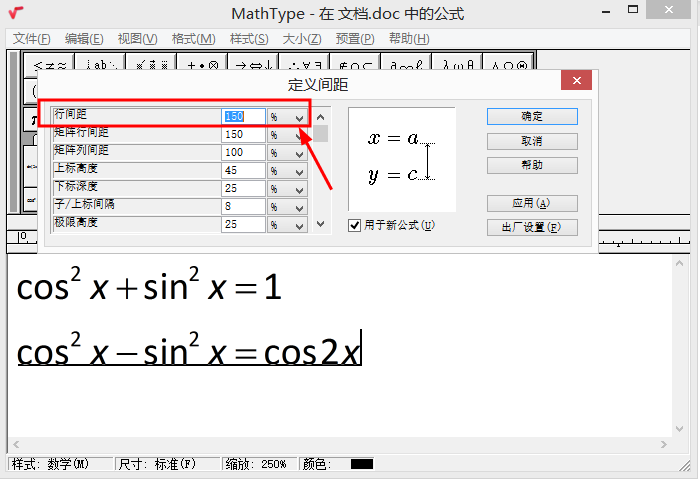Open the 帮助(H) menu

409,39
